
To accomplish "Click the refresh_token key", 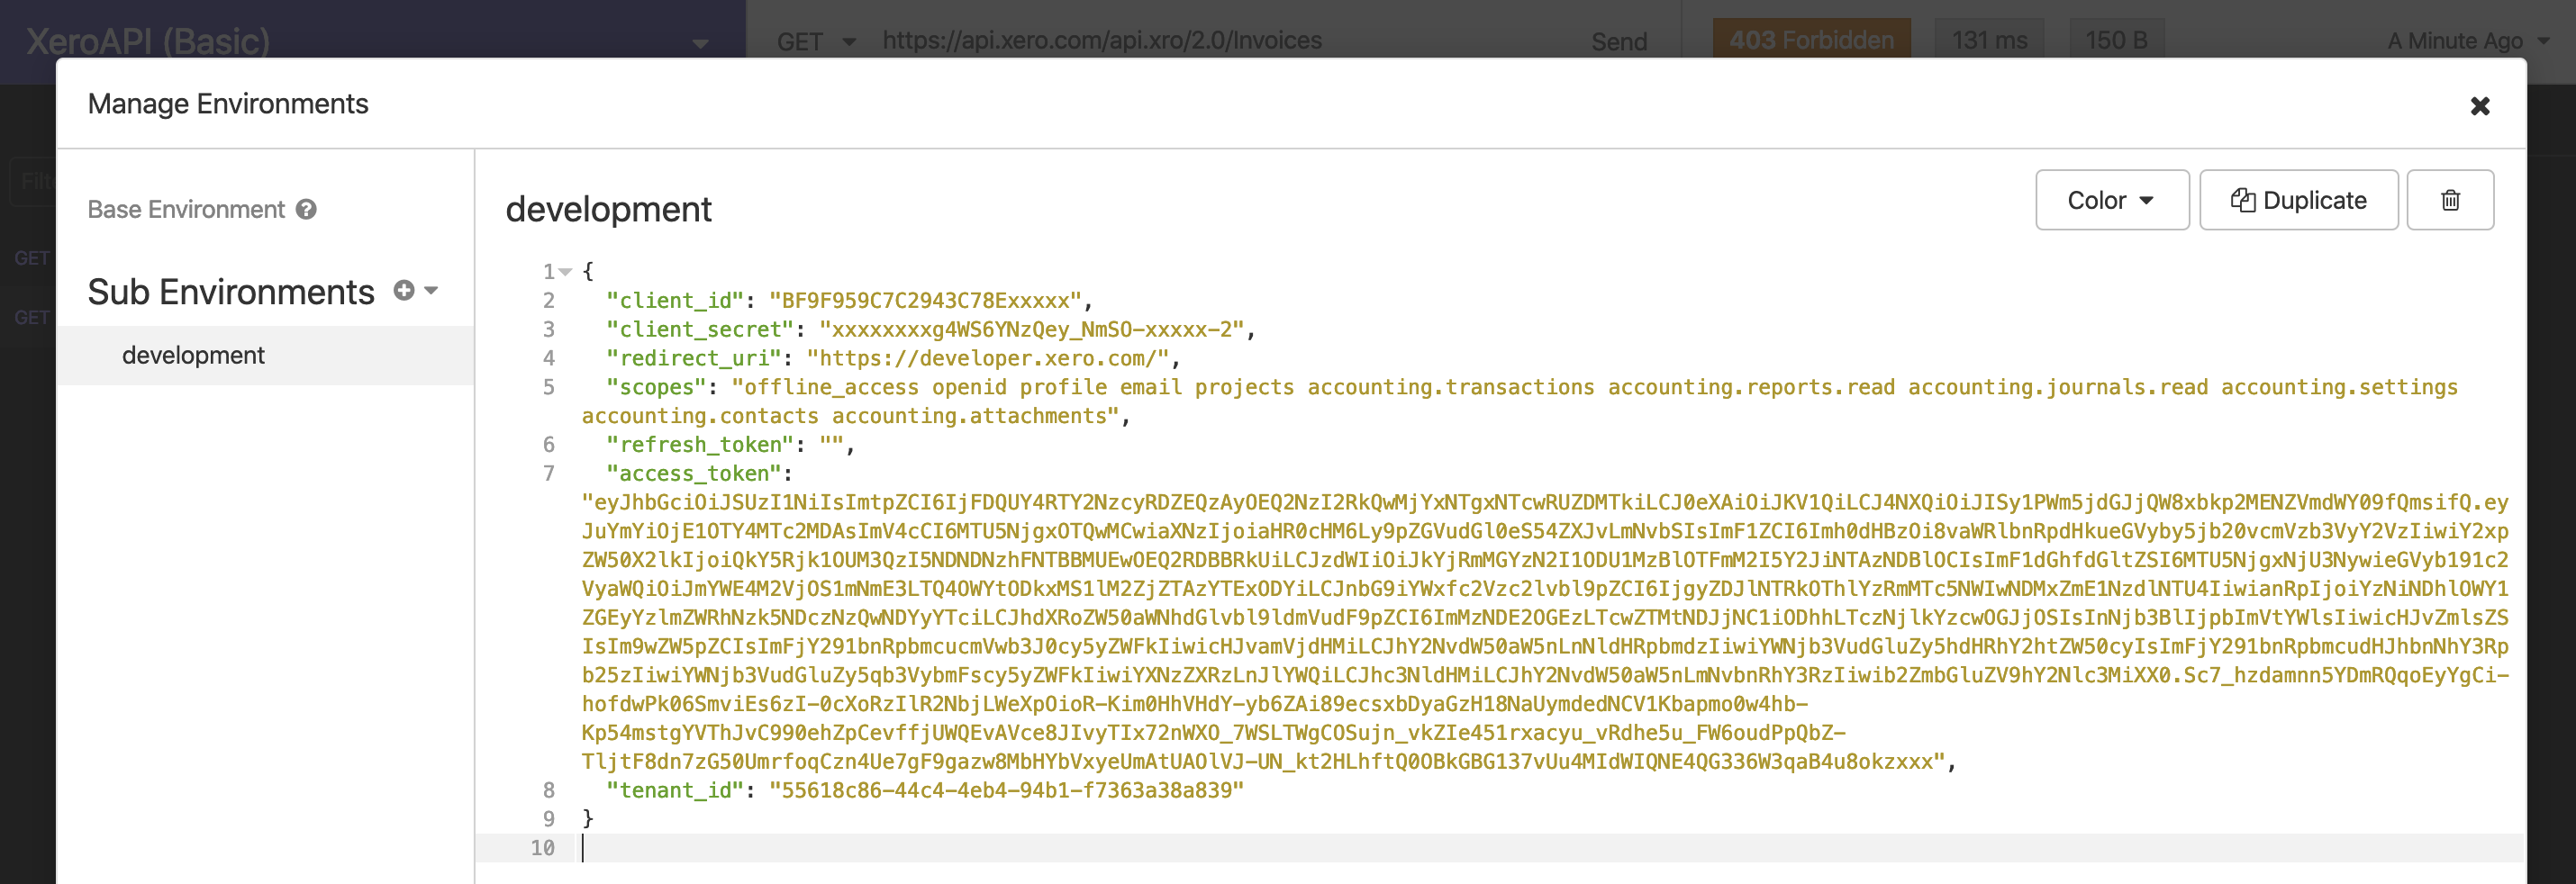I will click(700, 445).
